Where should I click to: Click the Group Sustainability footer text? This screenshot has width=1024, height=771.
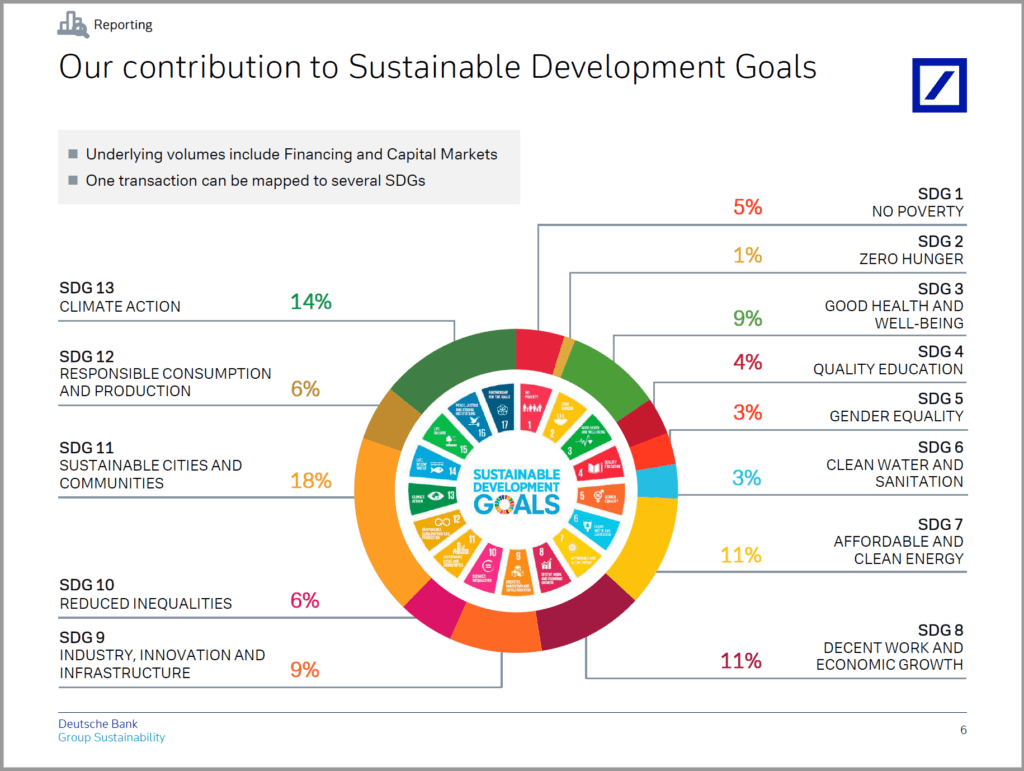click(111, 738)
